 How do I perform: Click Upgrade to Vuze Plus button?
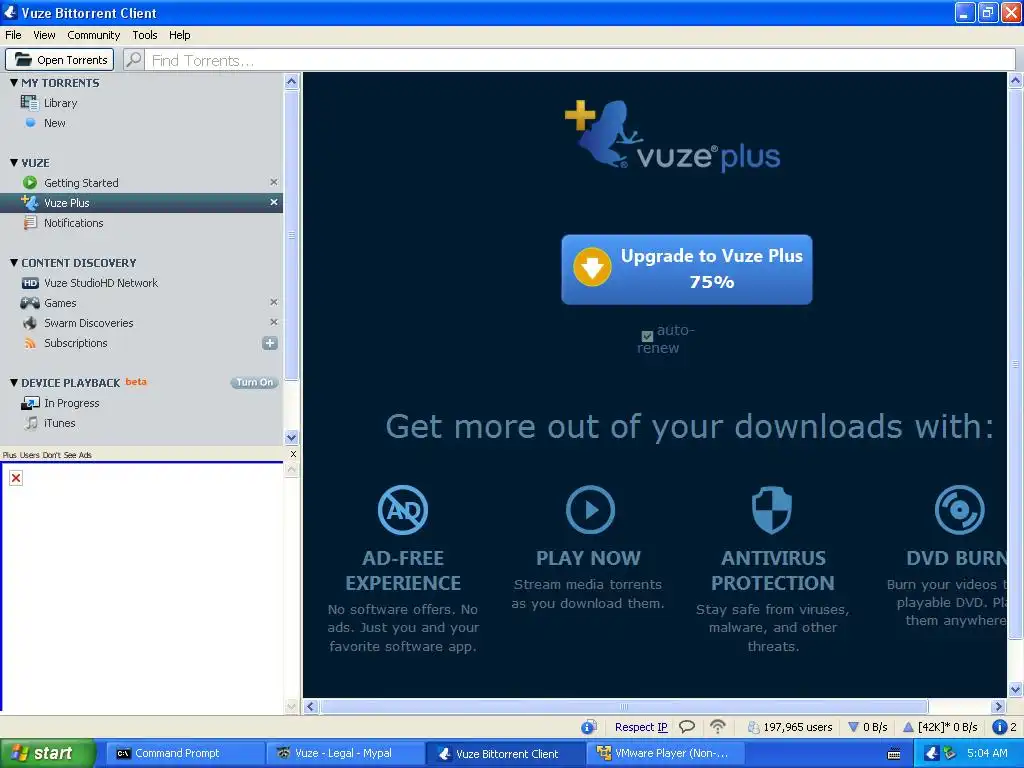[686, 269]
